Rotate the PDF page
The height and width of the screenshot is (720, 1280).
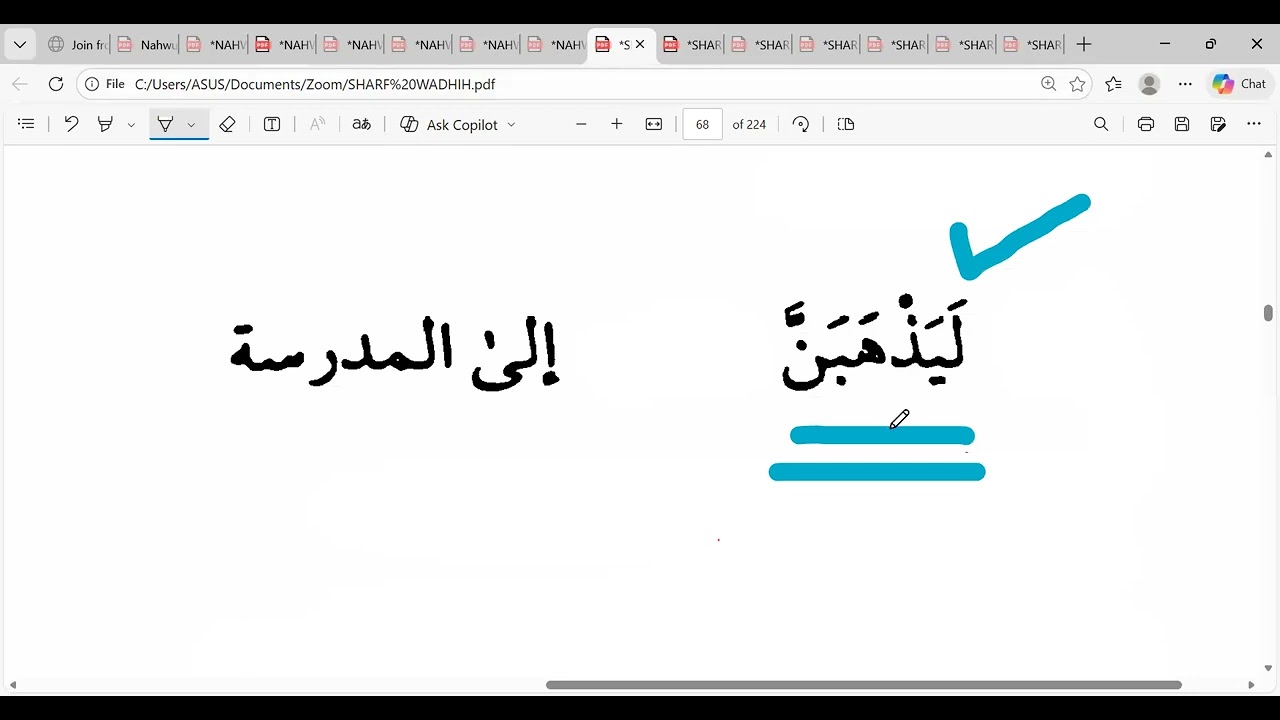pyautogui.click(x=801, y=124)
